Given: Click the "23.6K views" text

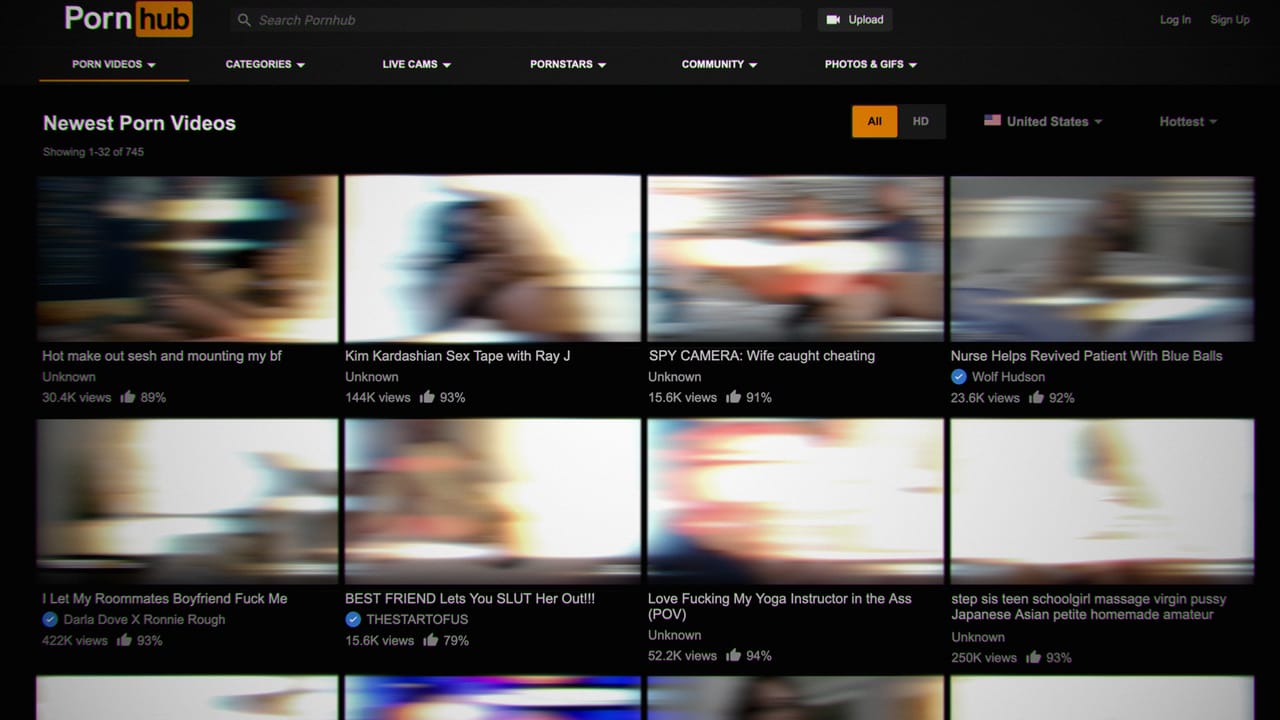Looking at the screenshot, I should point(986,397).
